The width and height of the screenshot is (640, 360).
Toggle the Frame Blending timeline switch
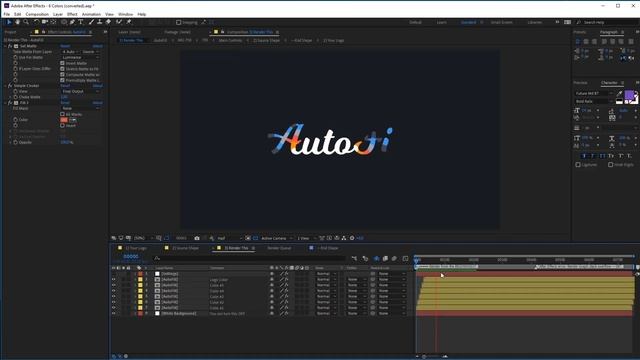pyautogui.click(x=385, y=258)
